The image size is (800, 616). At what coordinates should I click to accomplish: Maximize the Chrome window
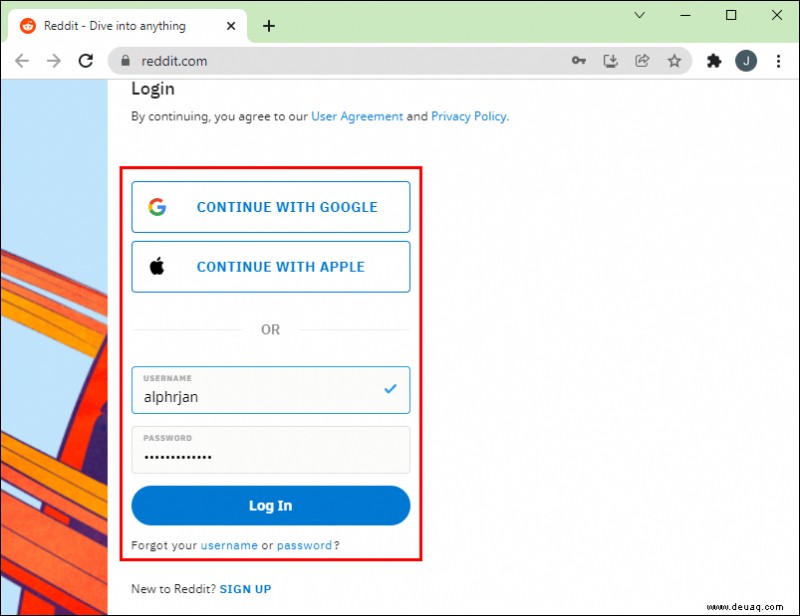point(731,15)
